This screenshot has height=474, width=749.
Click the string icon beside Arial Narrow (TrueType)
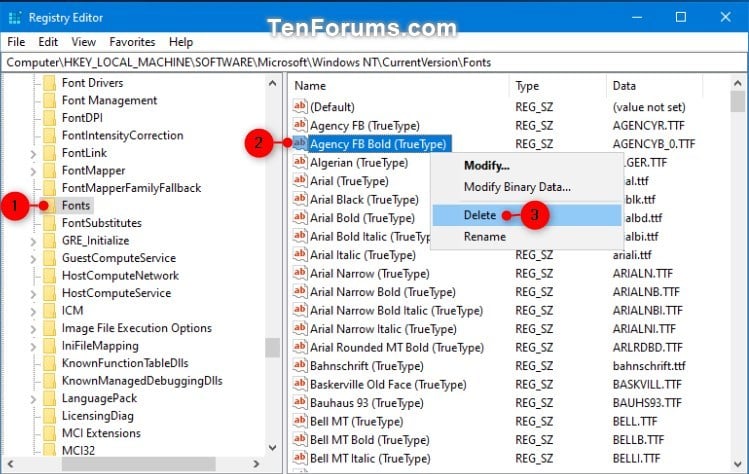pos(300,273)
